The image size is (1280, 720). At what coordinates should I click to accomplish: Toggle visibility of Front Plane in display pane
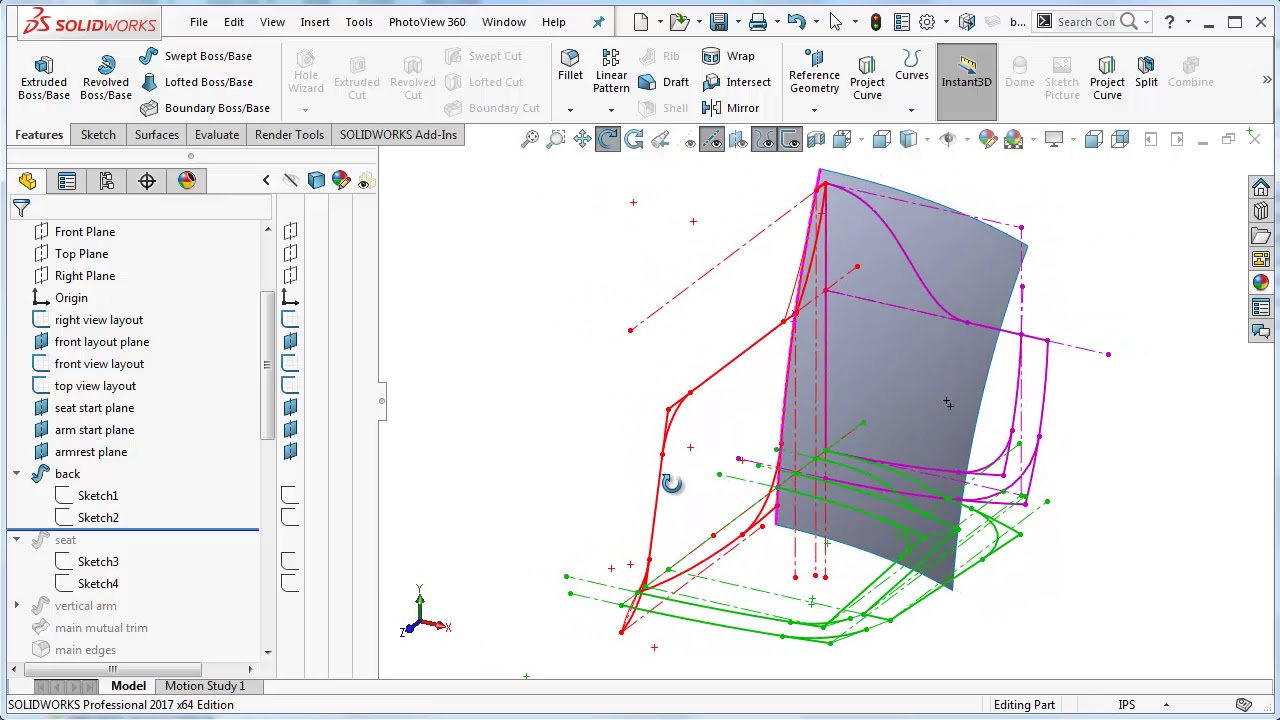(290, 231)
